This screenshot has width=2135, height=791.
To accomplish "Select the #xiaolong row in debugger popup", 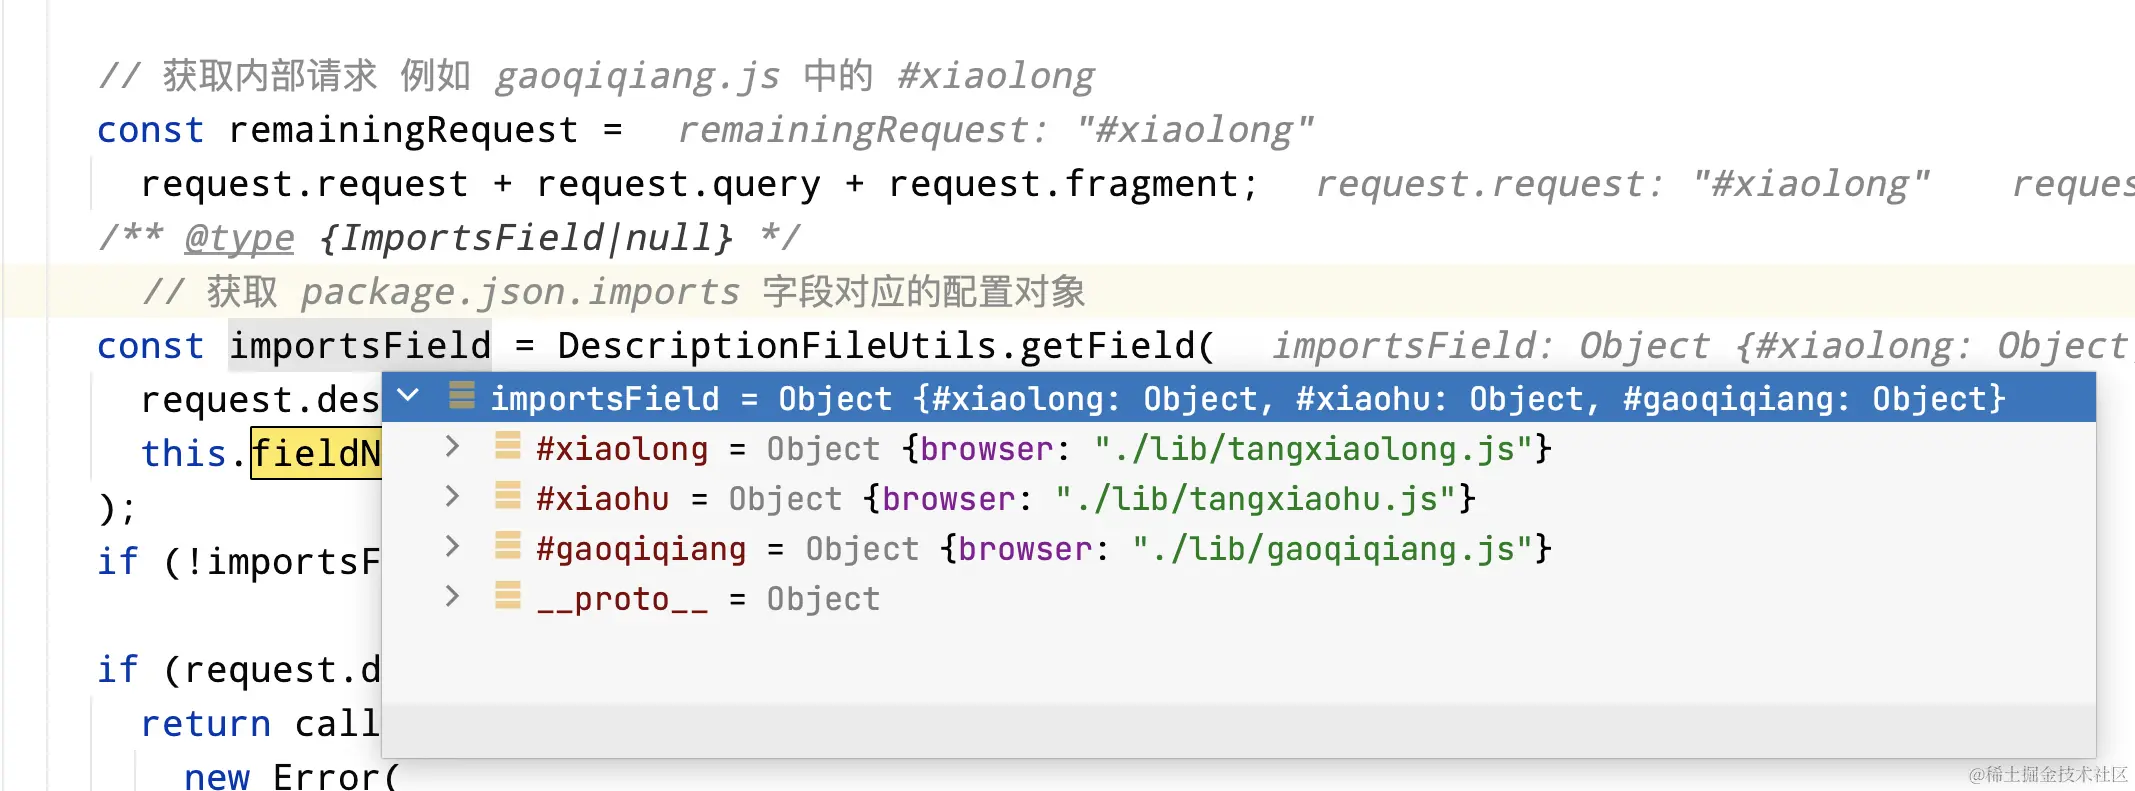I will pyautogui.click(x=1238, y=448).
